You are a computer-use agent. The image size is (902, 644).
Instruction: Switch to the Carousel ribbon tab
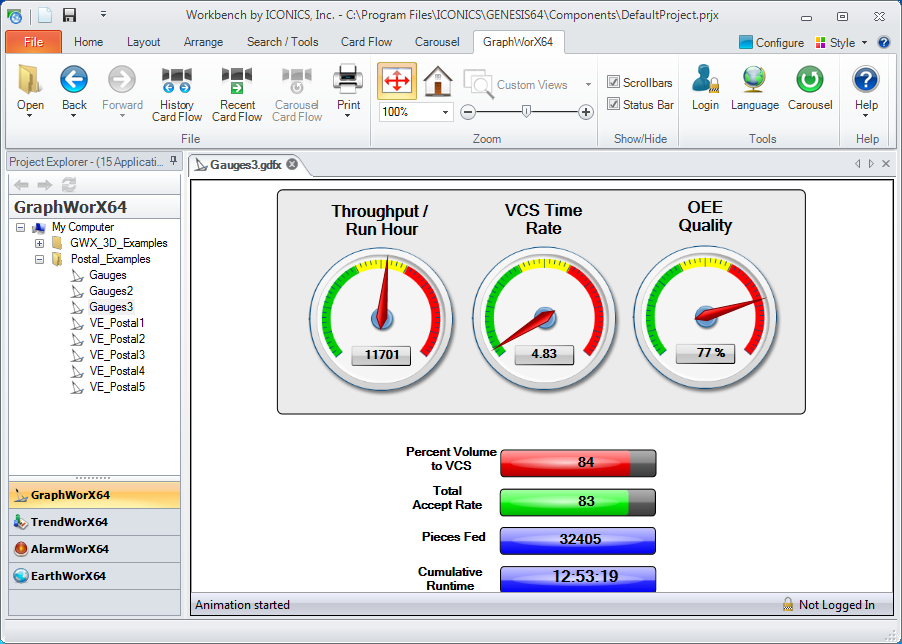(437, 42)
